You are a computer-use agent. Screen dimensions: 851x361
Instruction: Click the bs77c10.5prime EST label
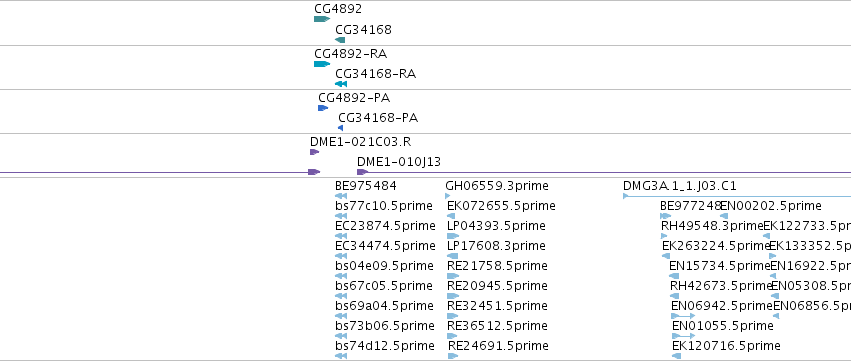coord(384,206)
